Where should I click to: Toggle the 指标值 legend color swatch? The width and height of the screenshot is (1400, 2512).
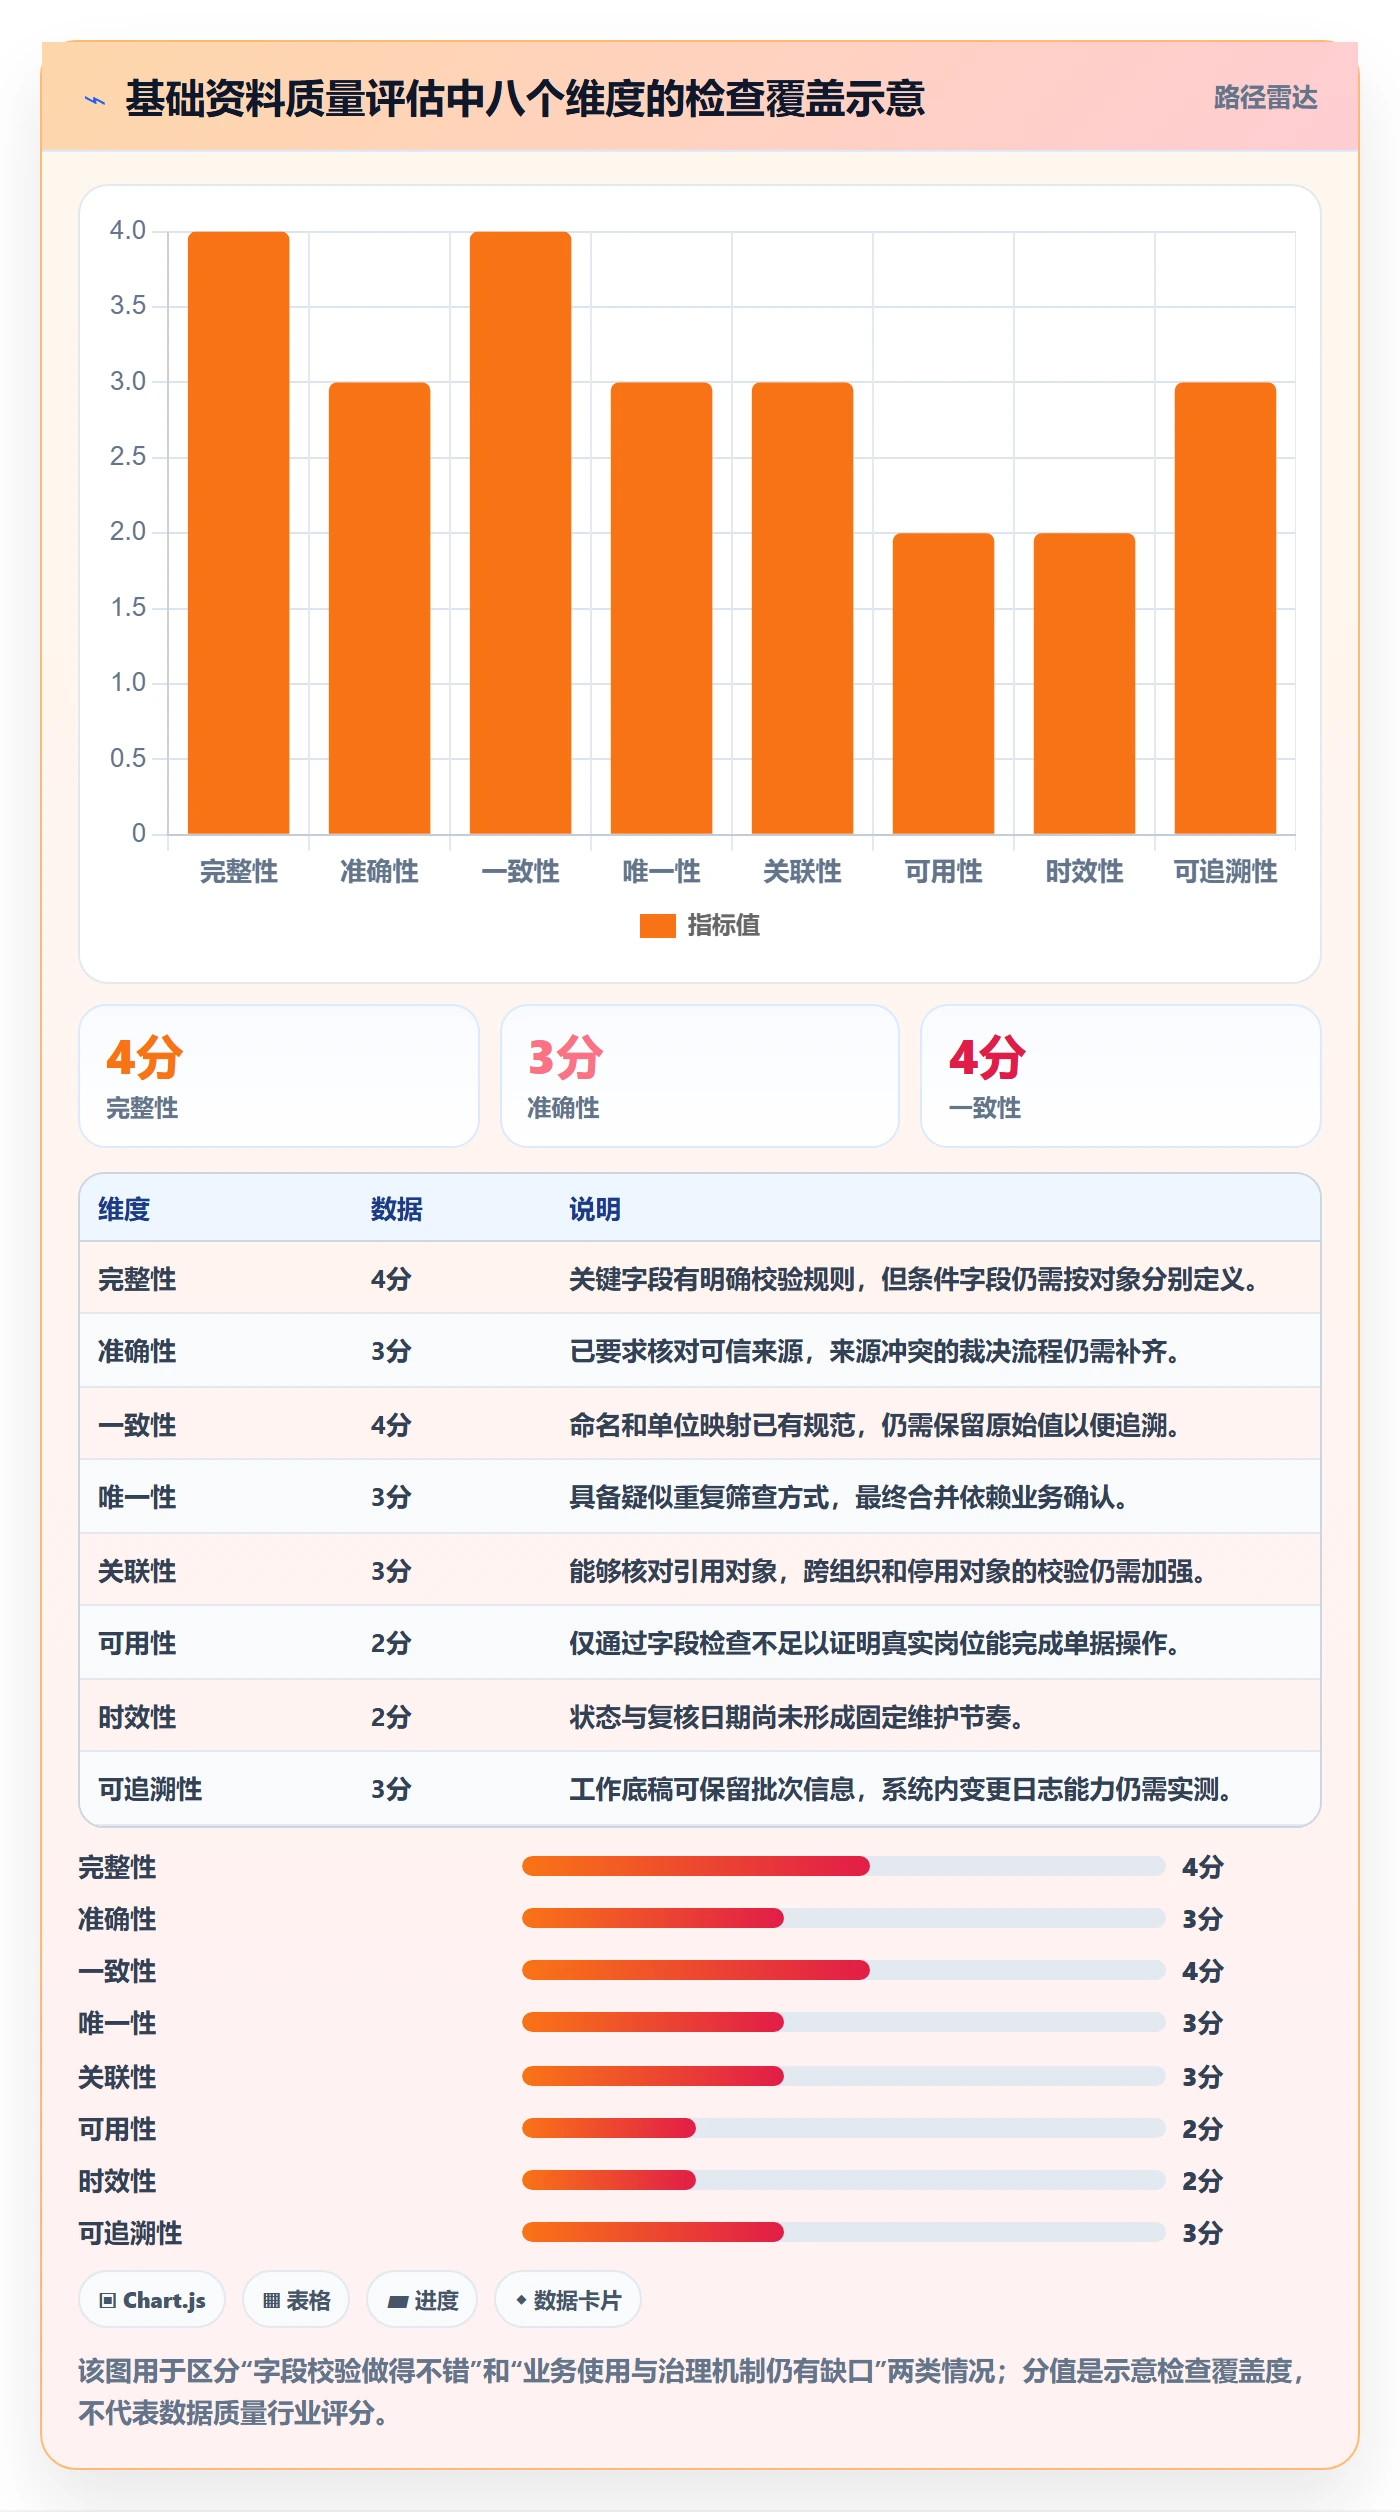click(658, 926)
